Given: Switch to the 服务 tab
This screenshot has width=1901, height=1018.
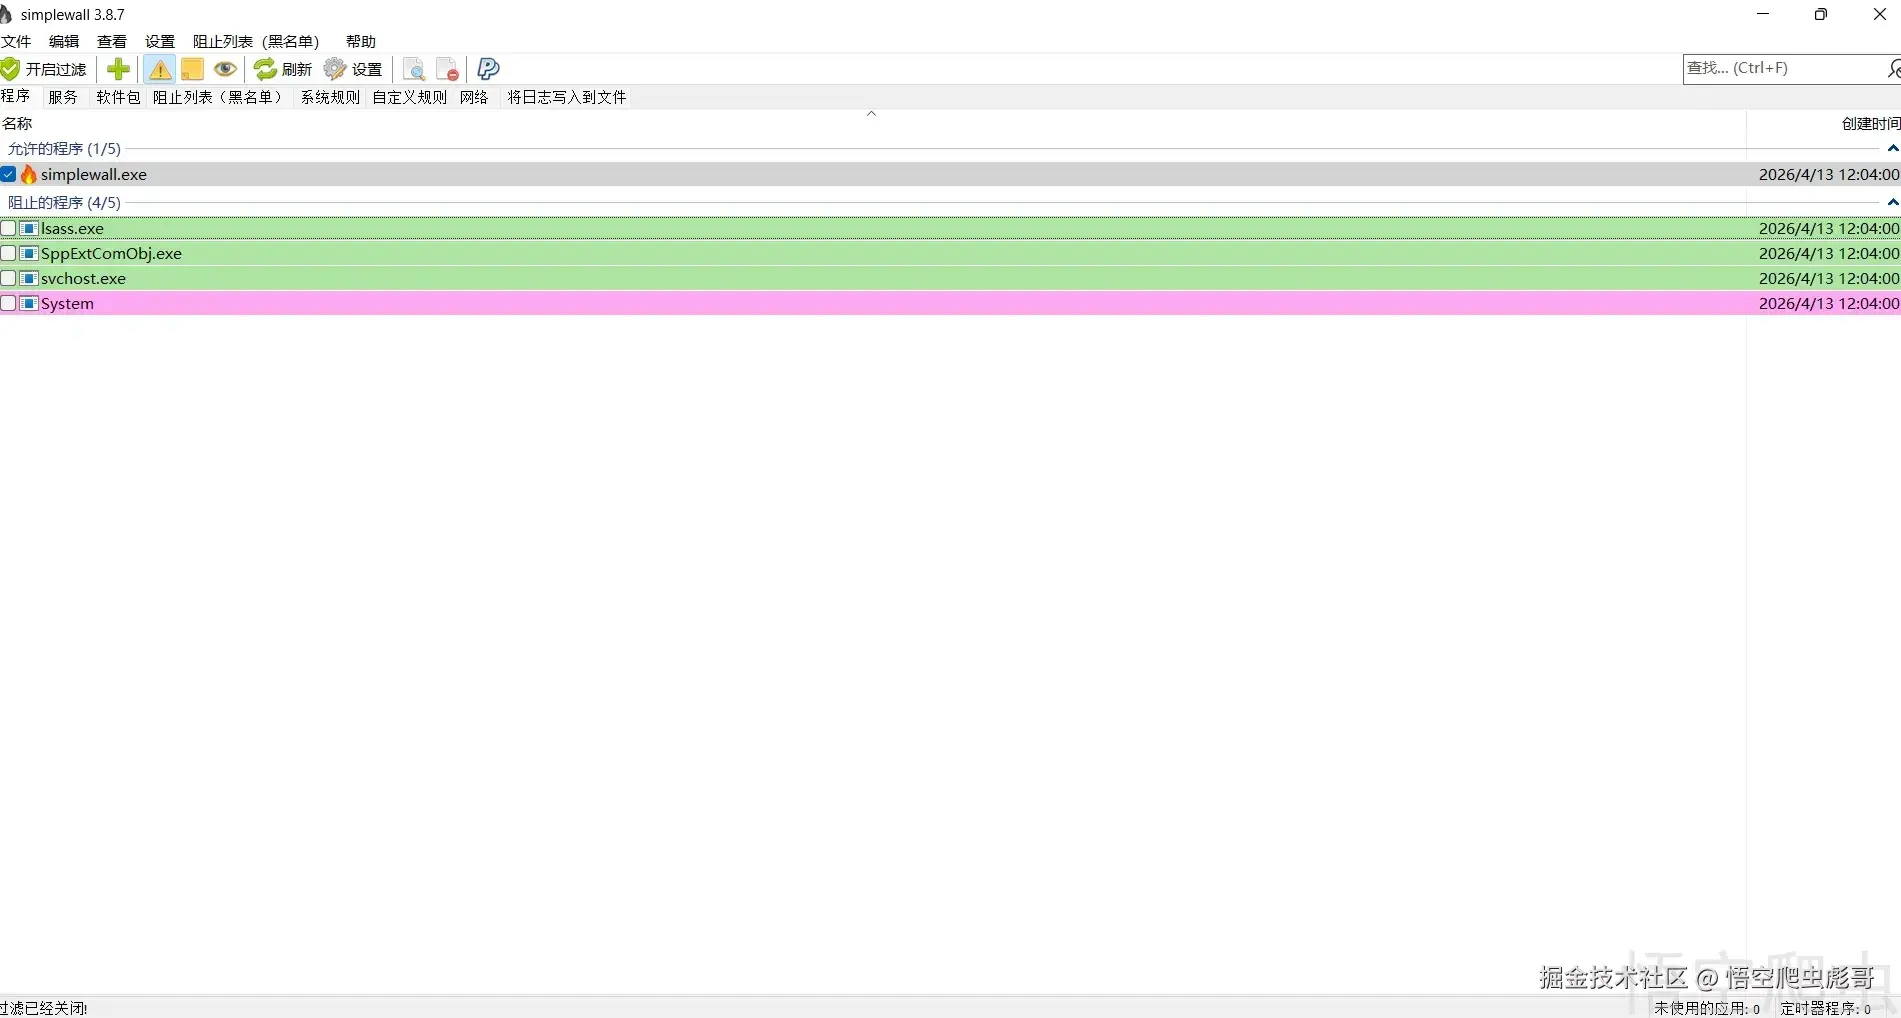Looking at the screenshot, I should point(63,97).
